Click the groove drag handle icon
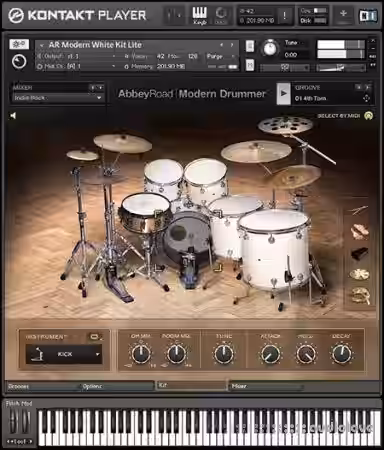 pos(366,98)
